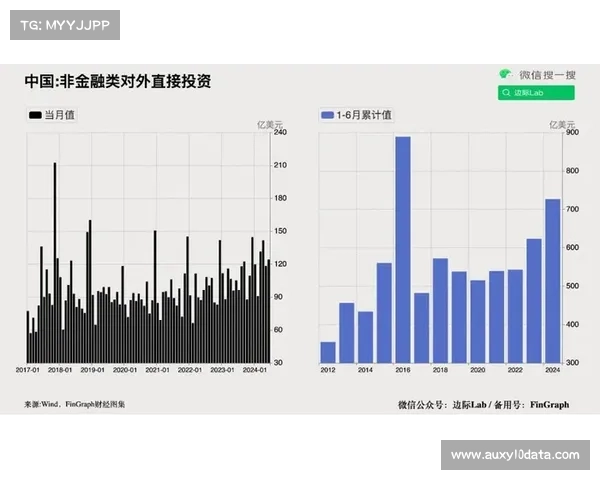600x480 pixels.
Task: Click the magnifier icon in green search box
Action: tap(506, 93)
